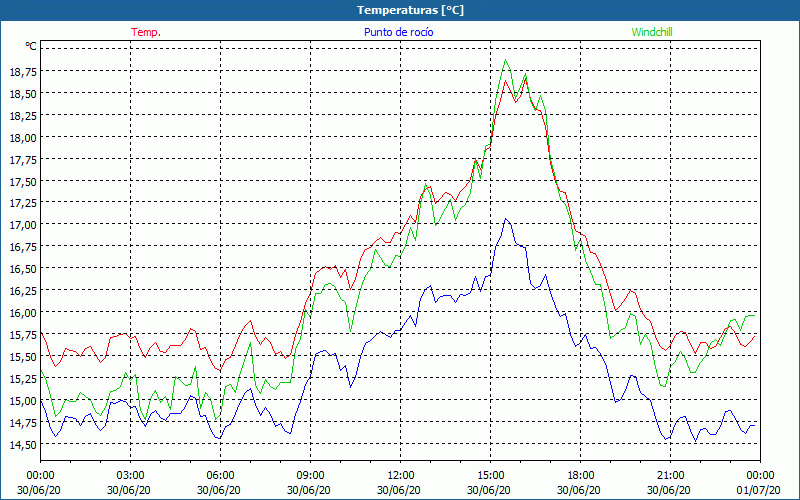Click the 16,75 y-axis value

tap(23, 246)
